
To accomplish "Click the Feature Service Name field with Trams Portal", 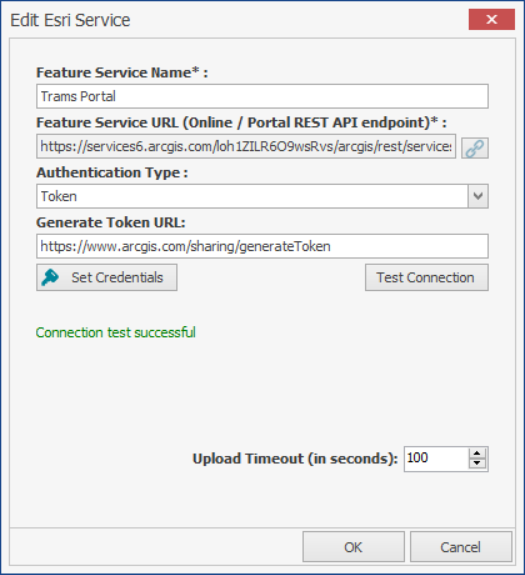I will 262,96.
